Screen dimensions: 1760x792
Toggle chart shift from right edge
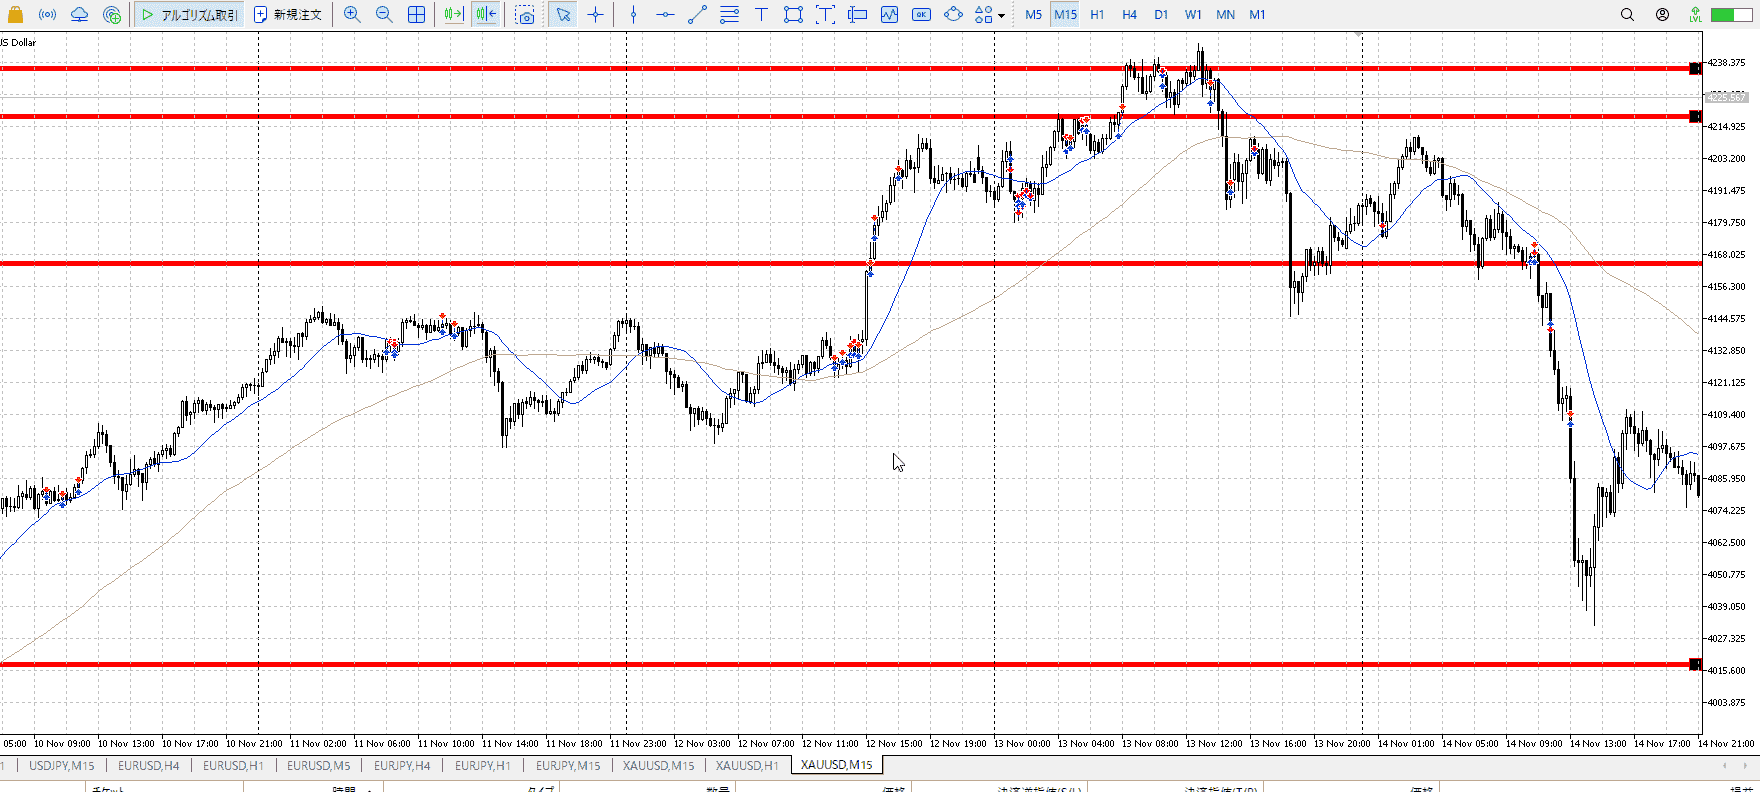pos(486,15)
